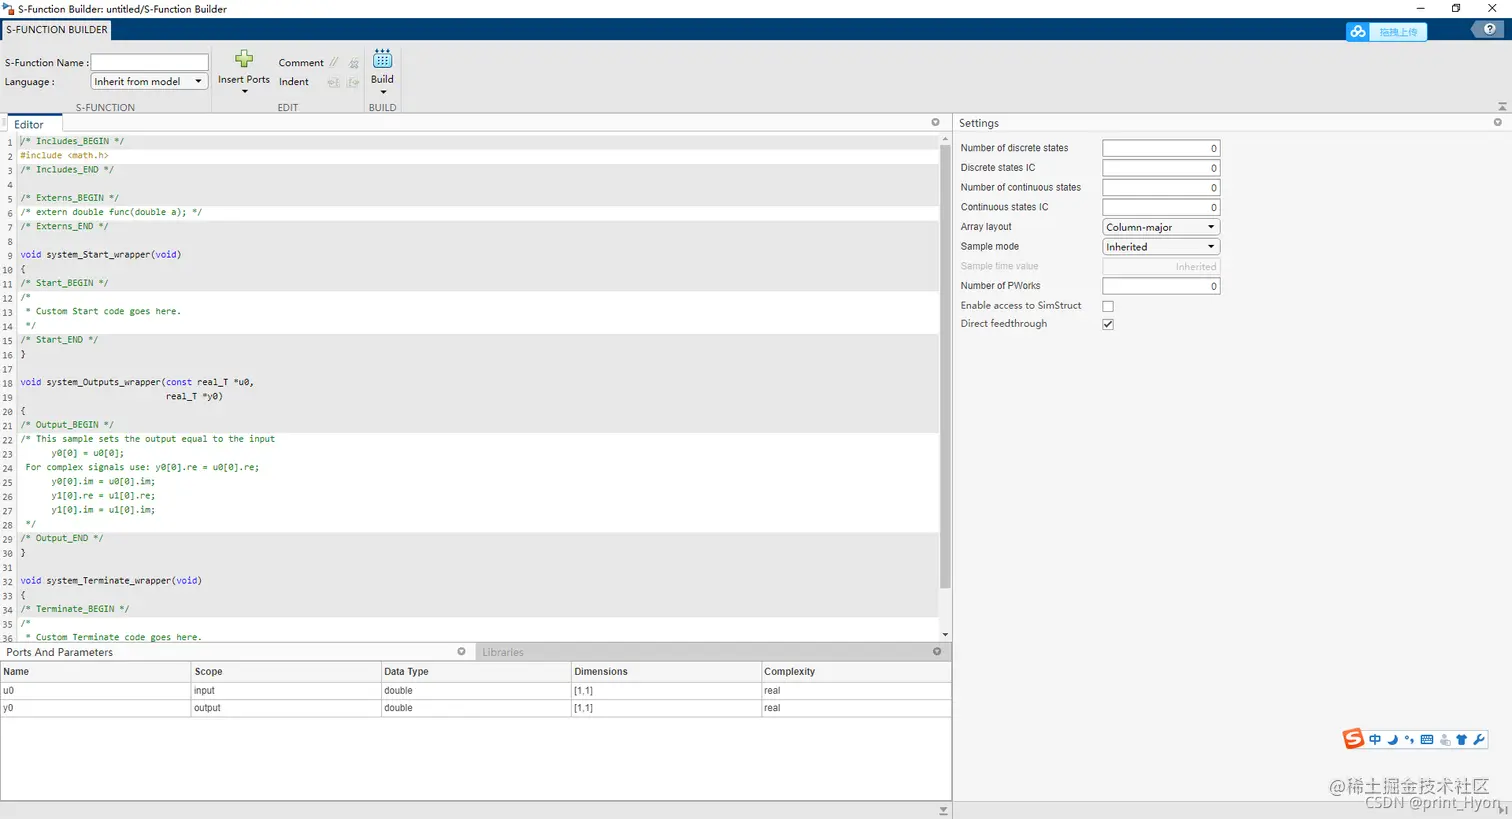Click the Complexity column header
This screenshot has height=819, width=1512.
[x=856, y=672]
